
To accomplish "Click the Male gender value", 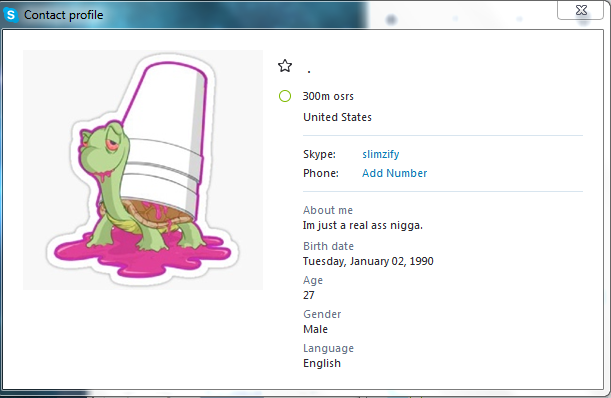I will pos(315,329).
